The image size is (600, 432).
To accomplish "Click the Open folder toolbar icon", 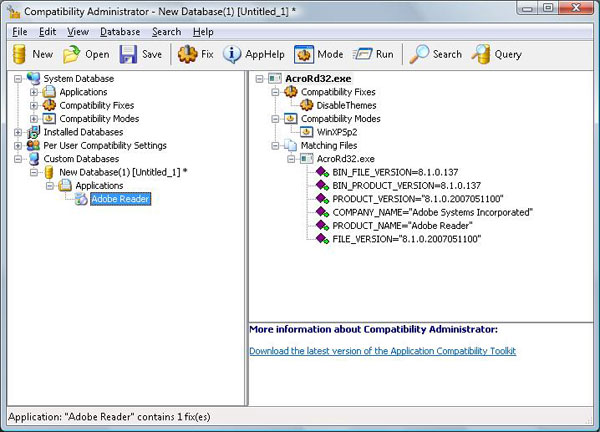I will tap(72, 54).
